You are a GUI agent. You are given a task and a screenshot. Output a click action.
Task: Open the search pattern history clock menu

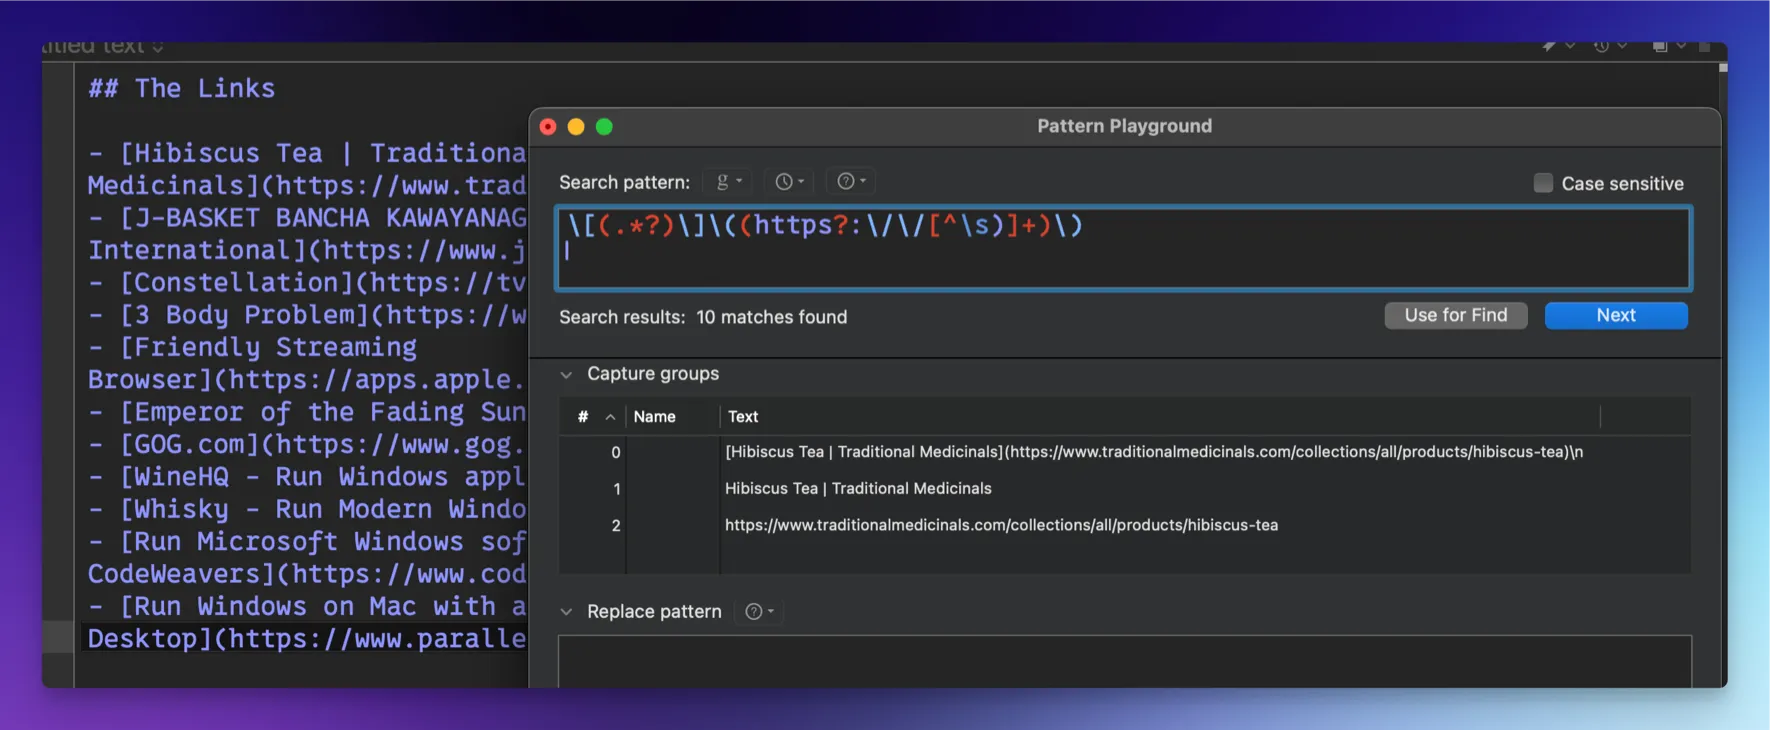tap(789, 181)
